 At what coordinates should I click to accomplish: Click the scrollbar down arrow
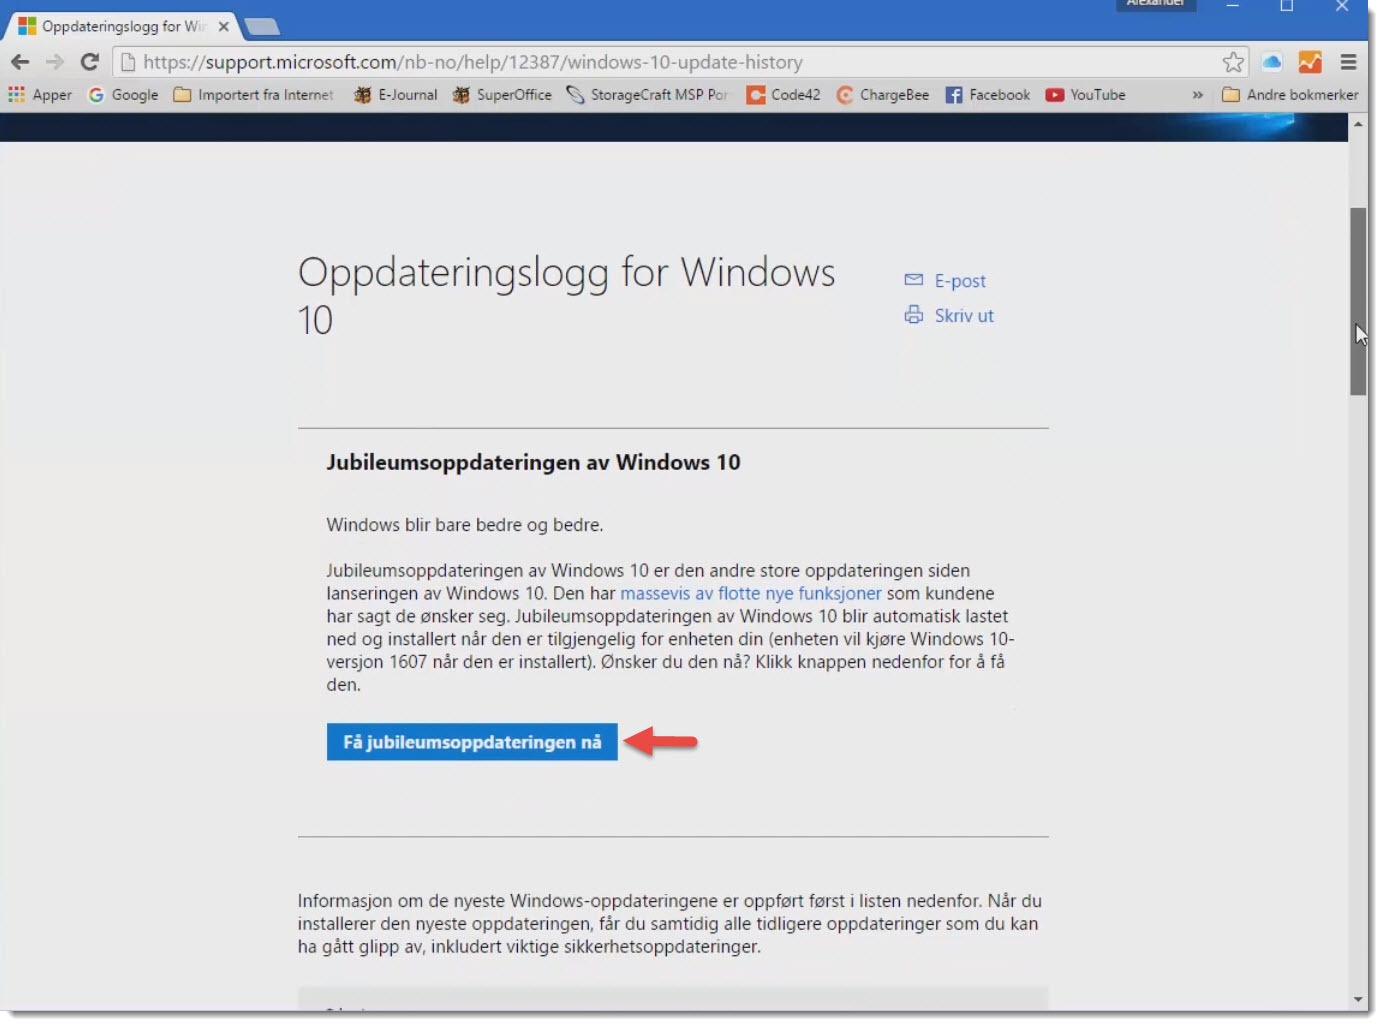(x=1358, y=999)
